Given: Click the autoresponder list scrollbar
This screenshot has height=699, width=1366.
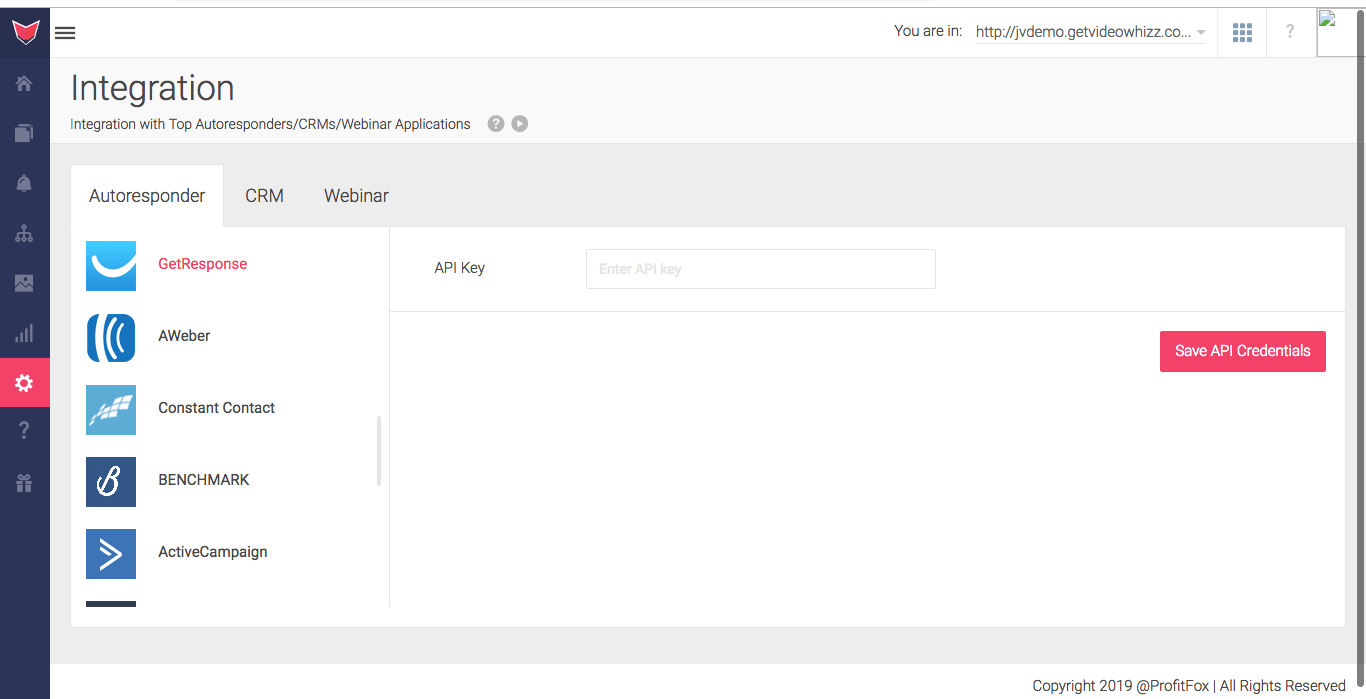Looking at the screenshot, I should click(379, 451).
